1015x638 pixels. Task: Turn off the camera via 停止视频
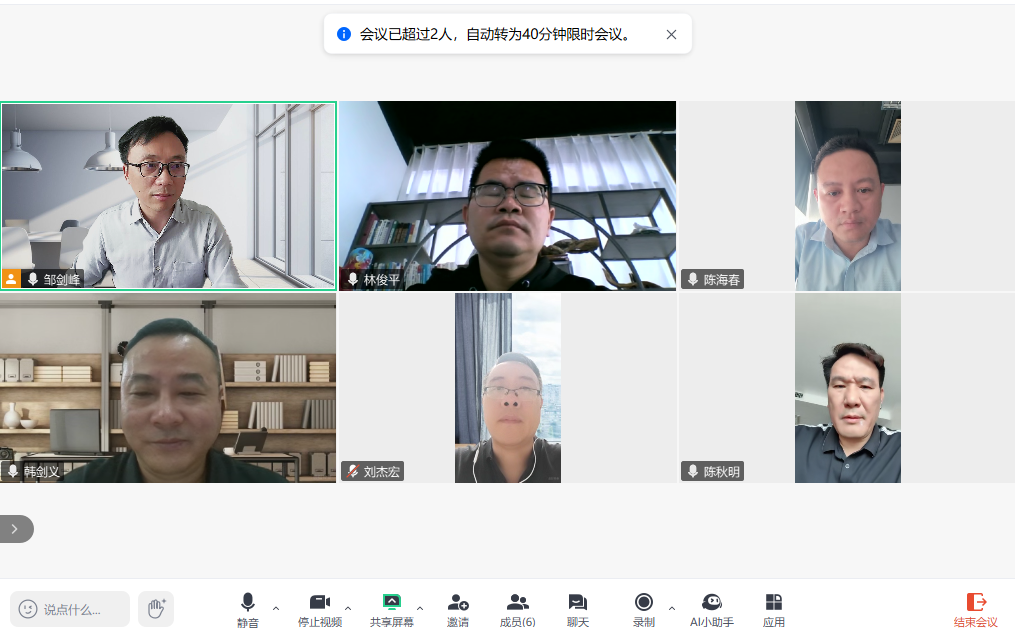coord(320,609)
